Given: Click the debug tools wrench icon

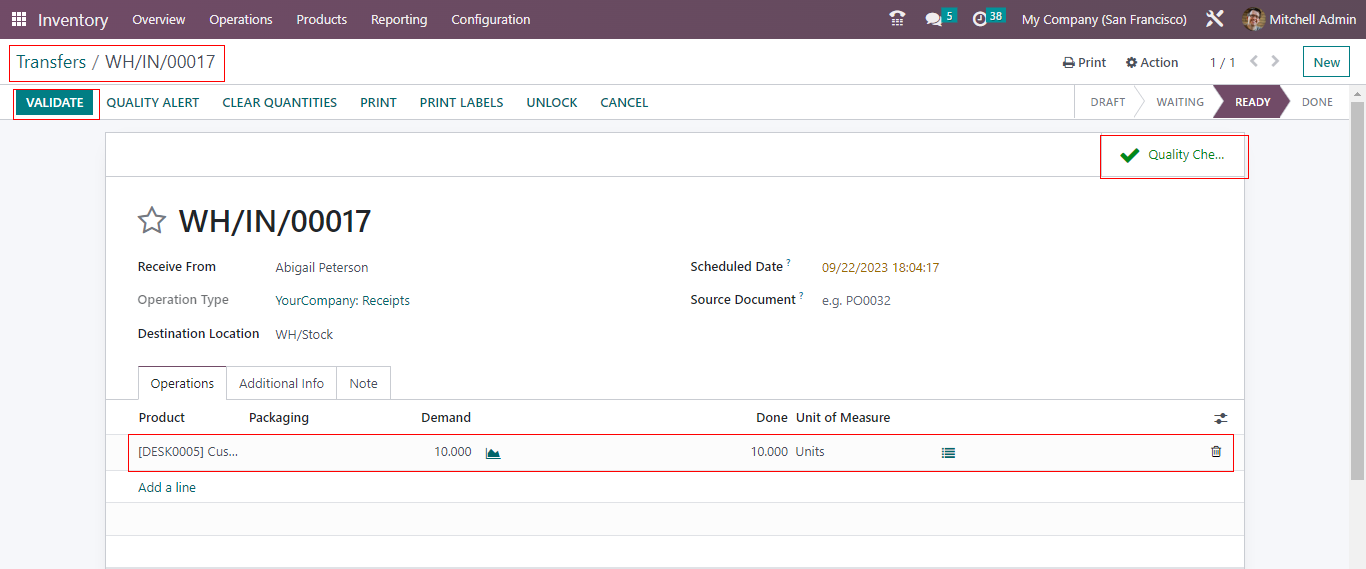Looking at the screenshot, I should (x=1215, y=20).
